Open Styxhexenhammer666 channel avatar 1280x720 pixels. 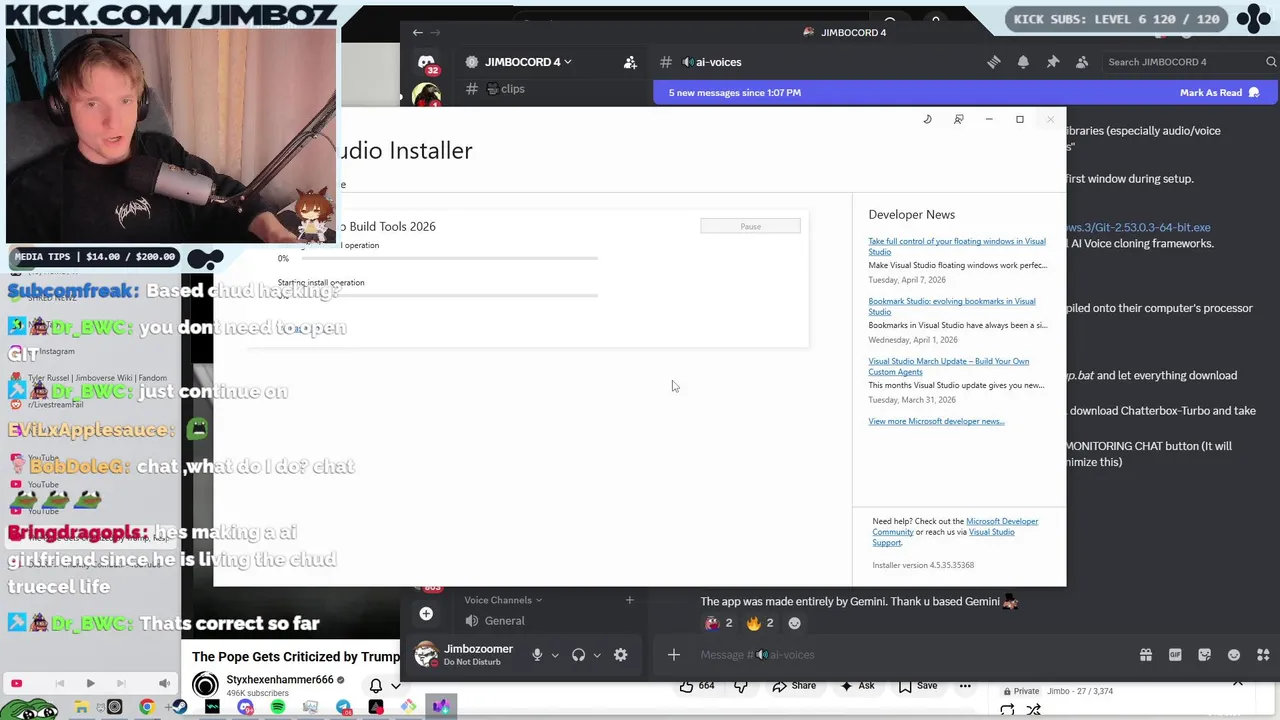(x=205, y=685)
